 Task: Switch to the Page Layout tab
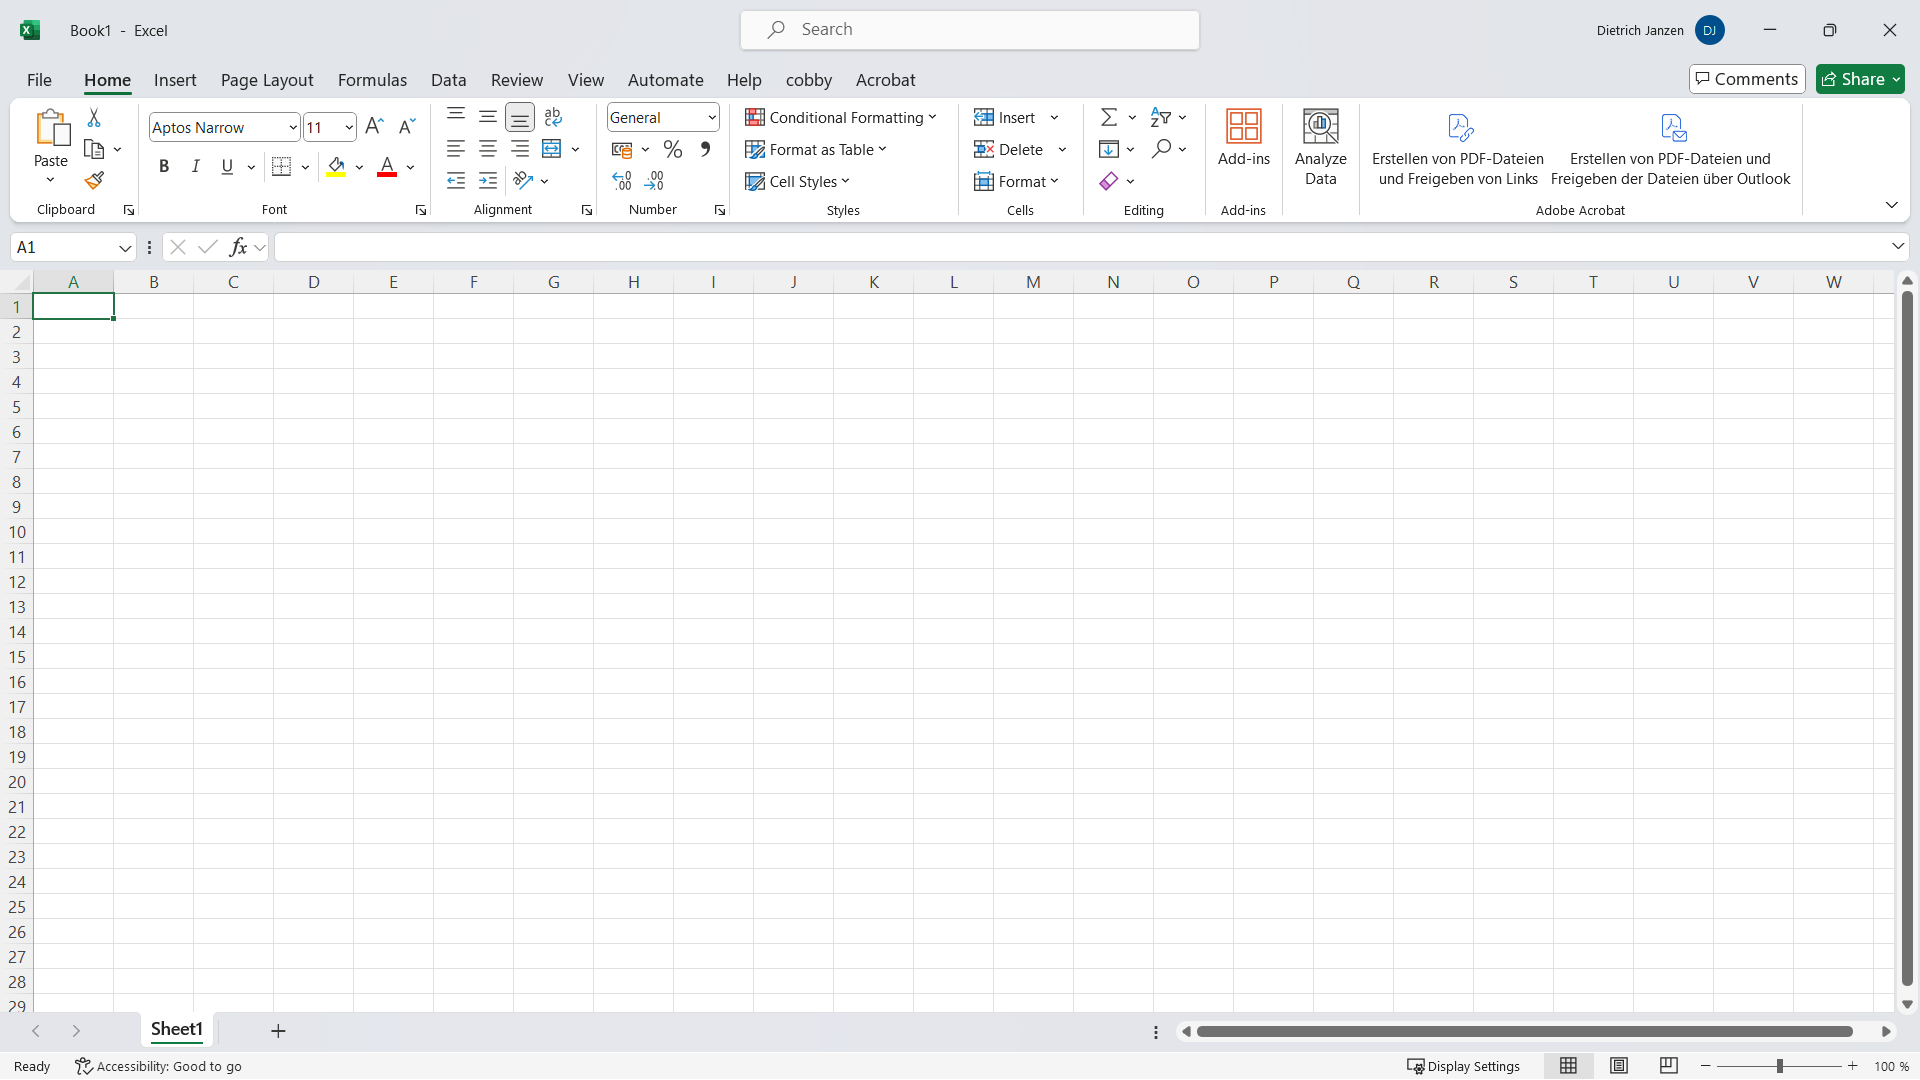click(267, 80)
